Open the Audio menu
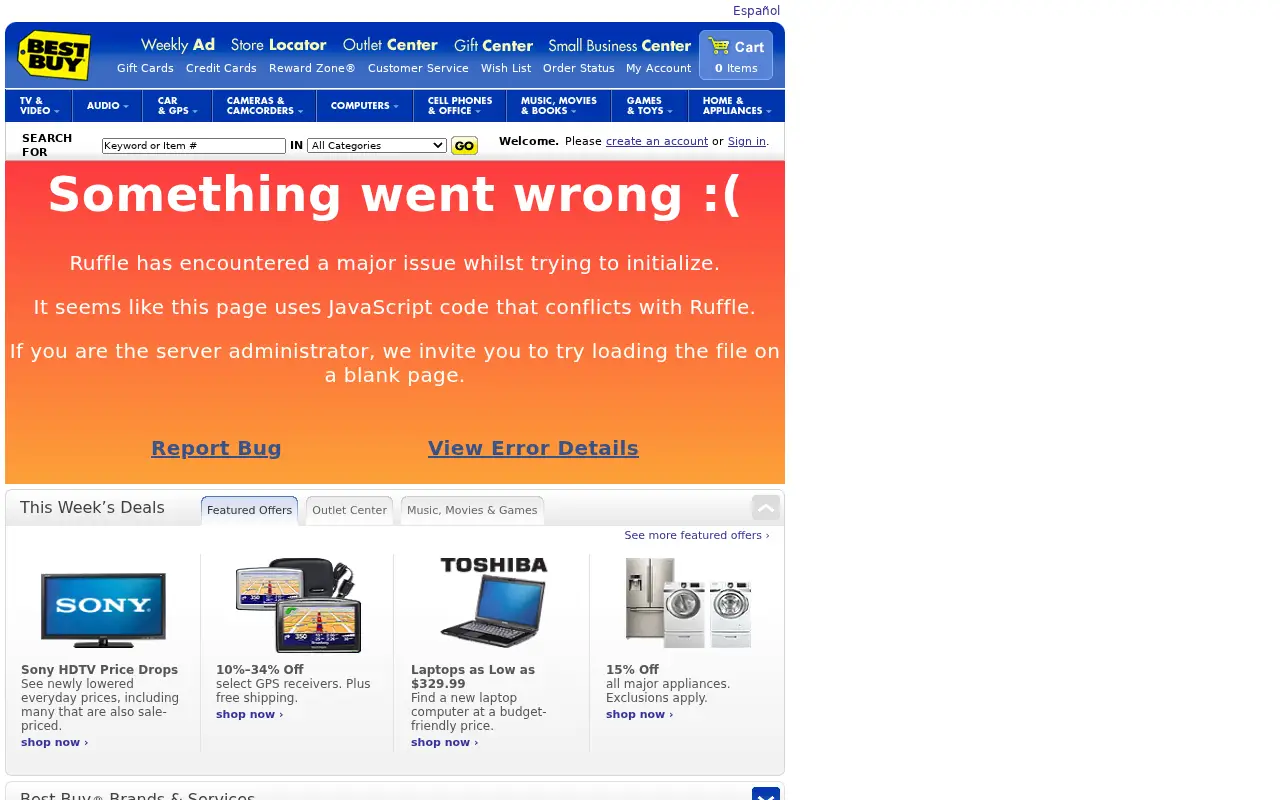 coord(107,106)
